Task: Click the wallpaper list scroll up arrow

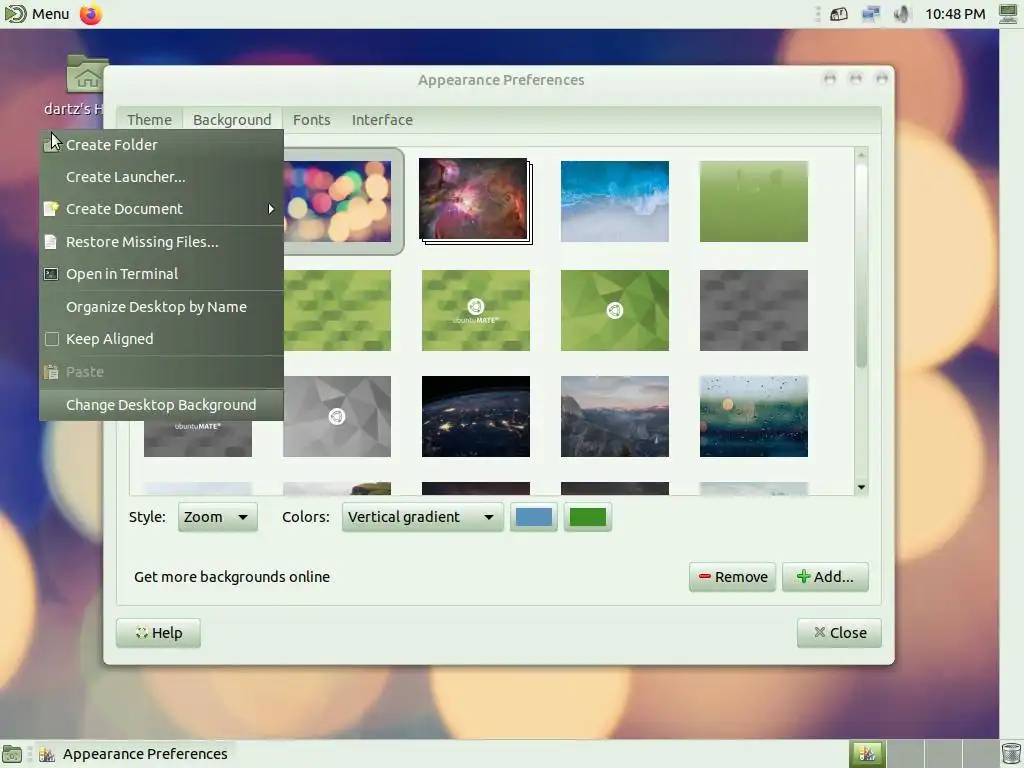Action: [861, 155]
